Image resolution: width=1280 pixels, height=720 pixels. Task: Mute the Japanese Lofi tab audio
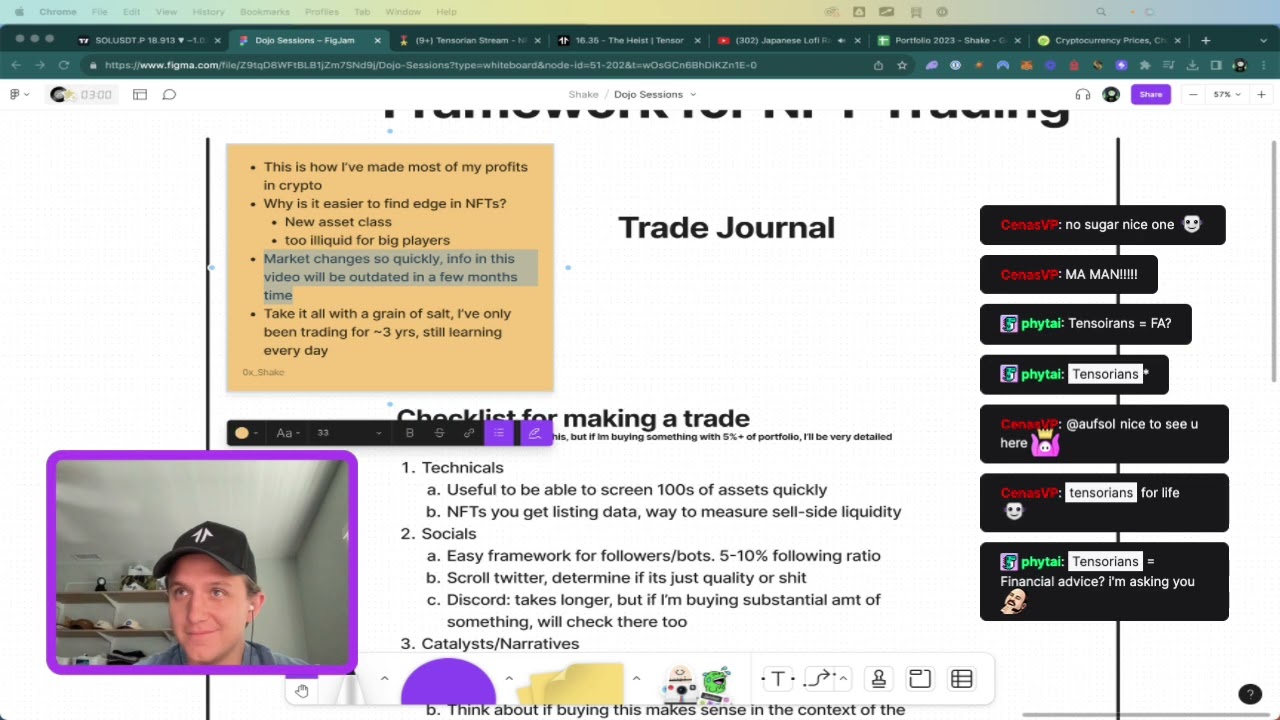pyautogui.click(x=840, y=40)
